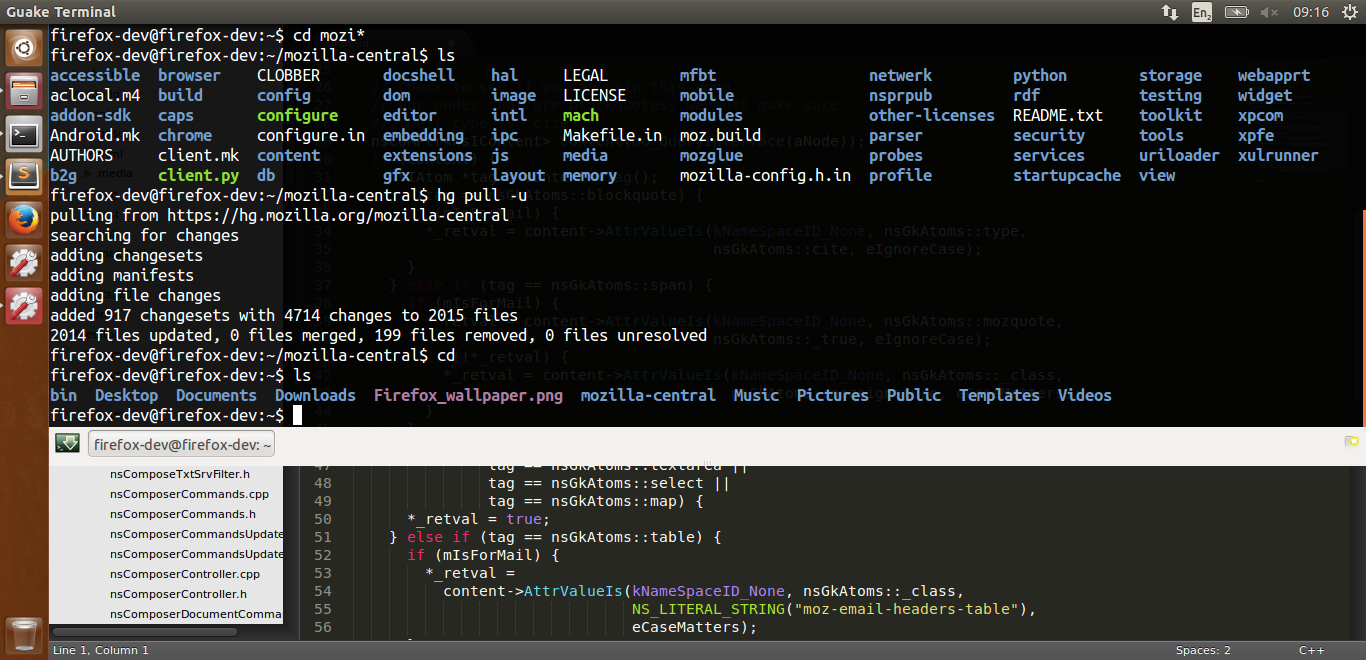Click the Line 1, Column 1 status text
1366x660 pixels.
(x=100, y=650)
